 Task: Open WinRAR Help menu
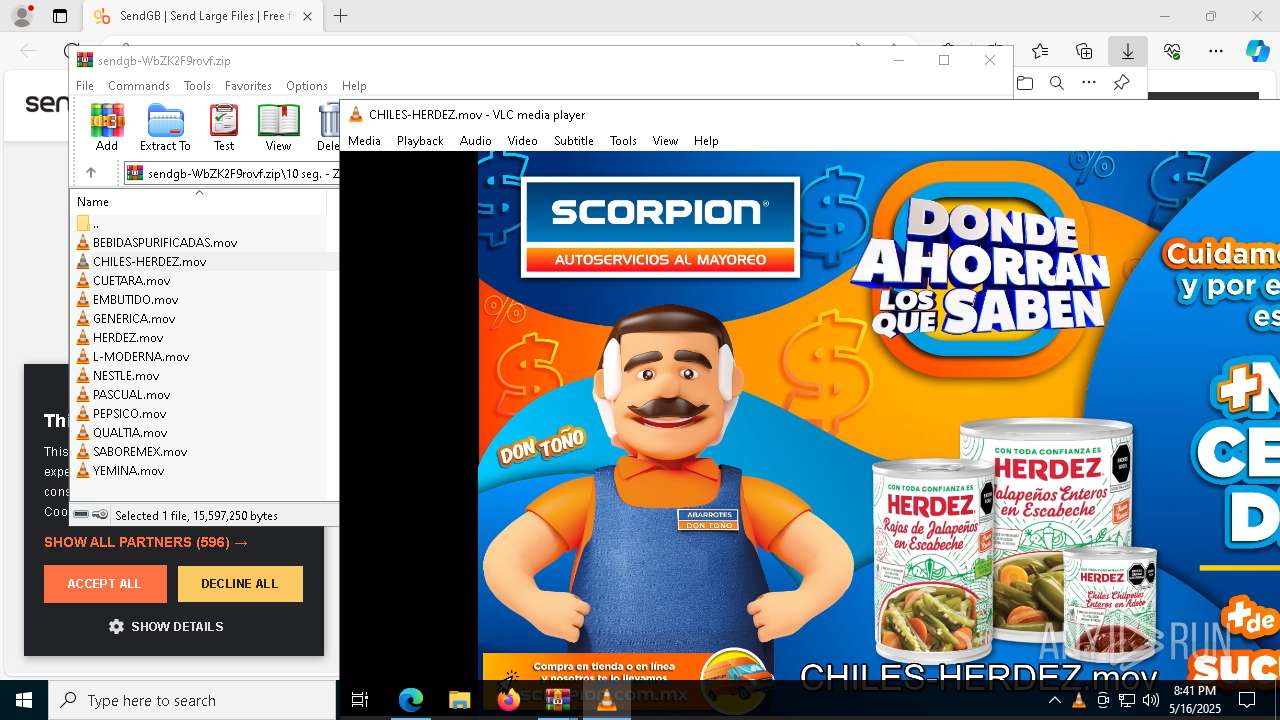coord(354,86)
